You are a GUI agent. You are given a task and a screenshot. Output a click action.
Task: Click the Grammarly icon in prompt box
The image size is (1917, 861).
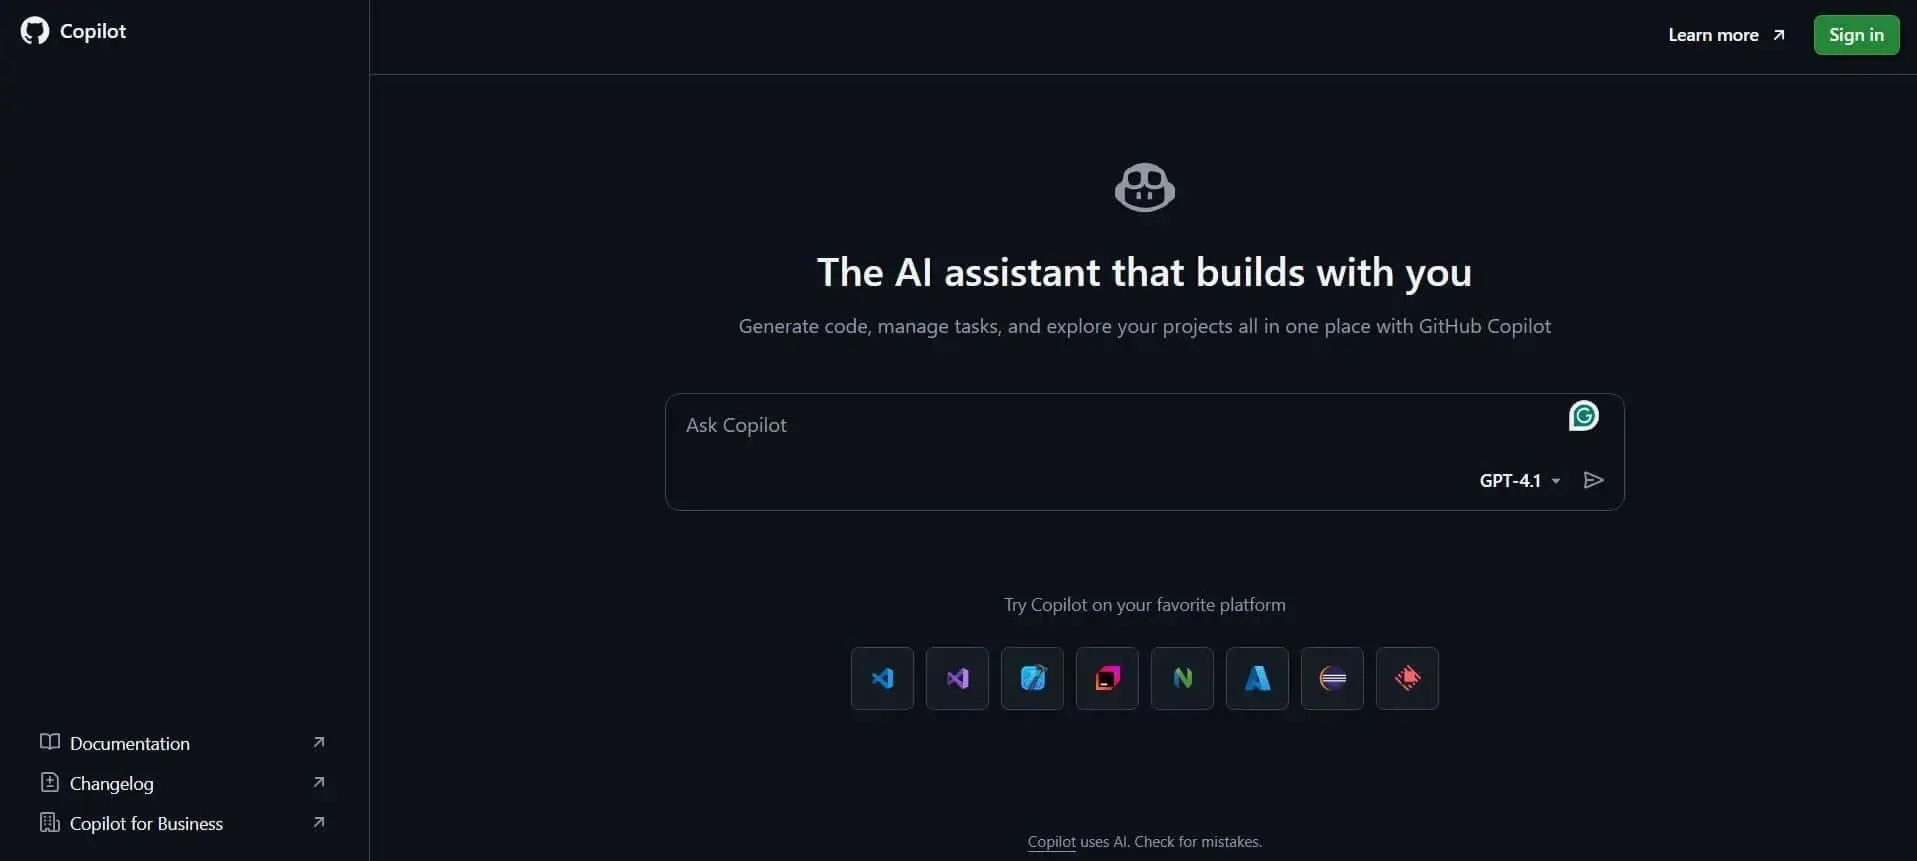(x=1584, y=415)
